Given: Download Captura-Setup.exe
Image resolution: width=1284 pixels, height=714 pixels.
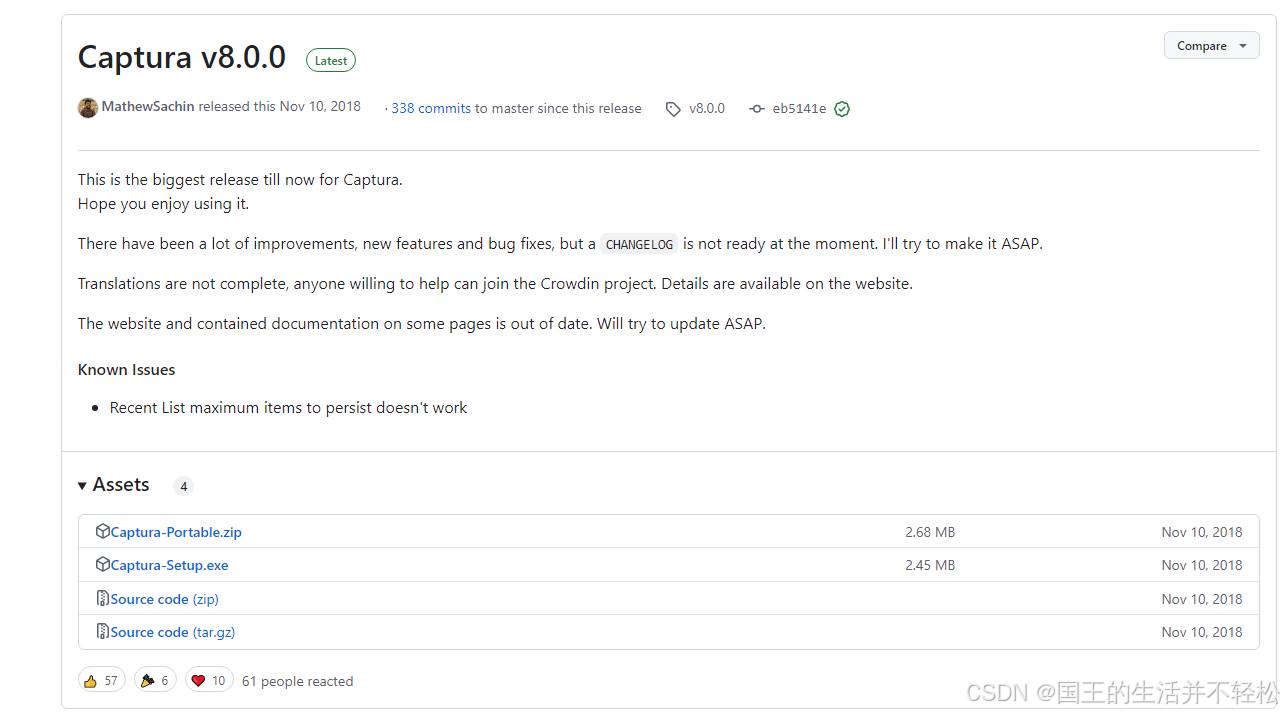Looking at the screenshot, I should pos(169,565).
